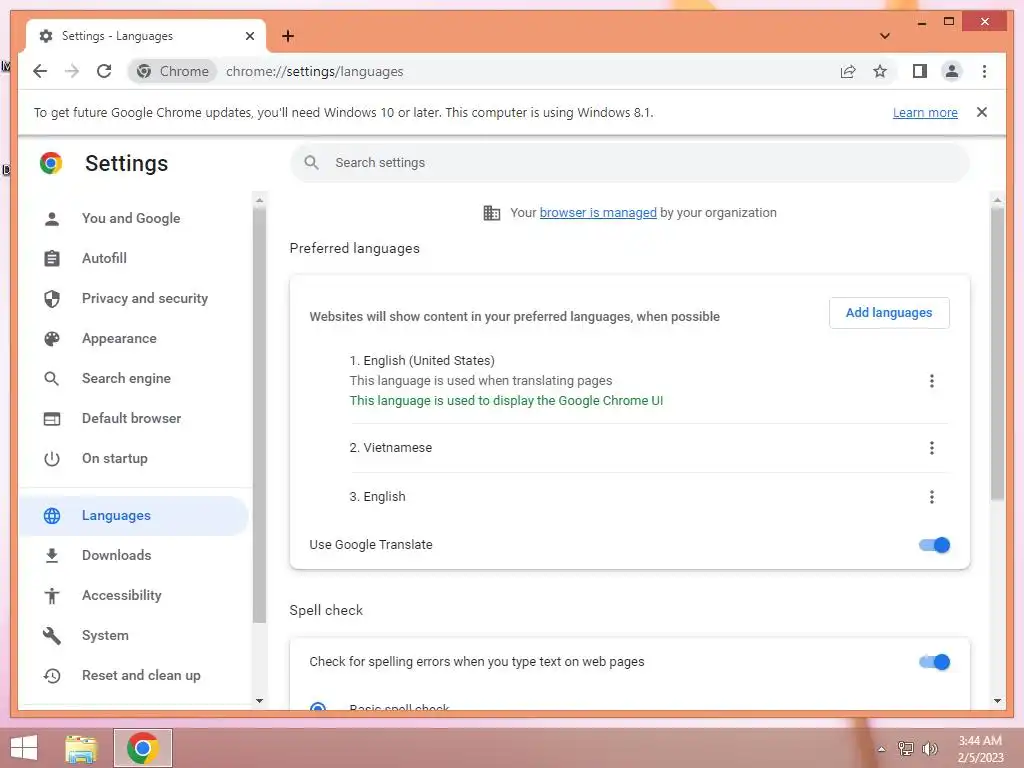Click the Preferred languages heading
The height and width of the screenshot is (768, 1024).
[355, 249]
